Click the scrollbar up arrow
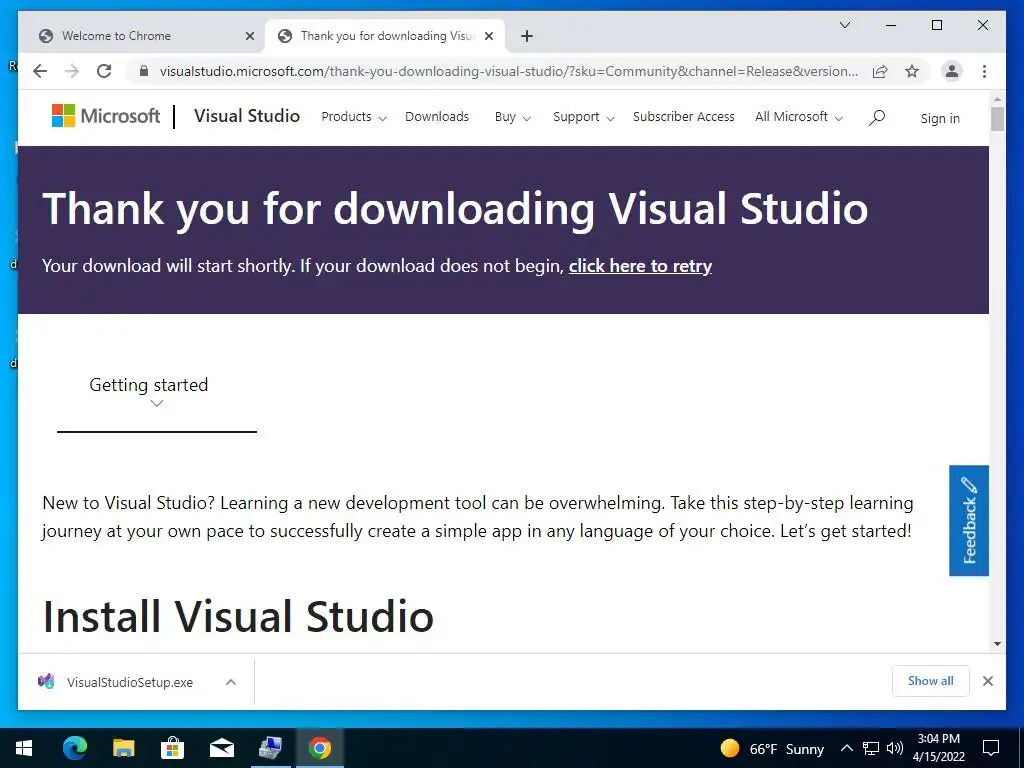The height and width of the screenshot is (768, 1024). pos(997,99)
